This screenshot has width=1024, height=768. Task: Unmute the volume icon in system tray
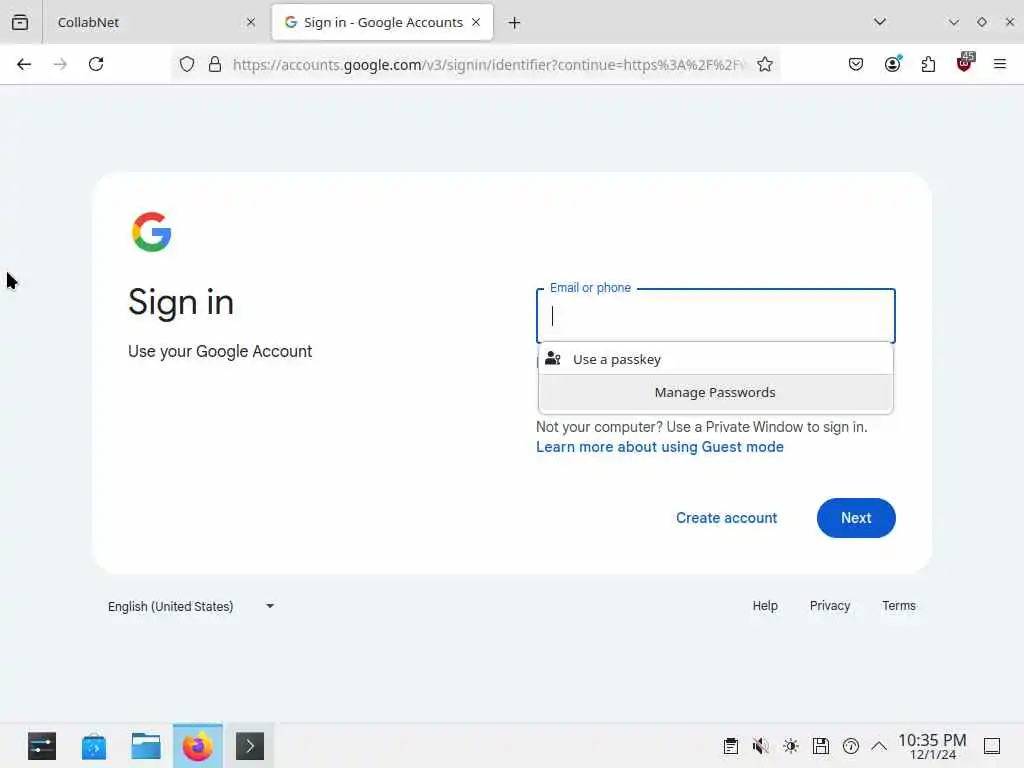pos(760,746)
